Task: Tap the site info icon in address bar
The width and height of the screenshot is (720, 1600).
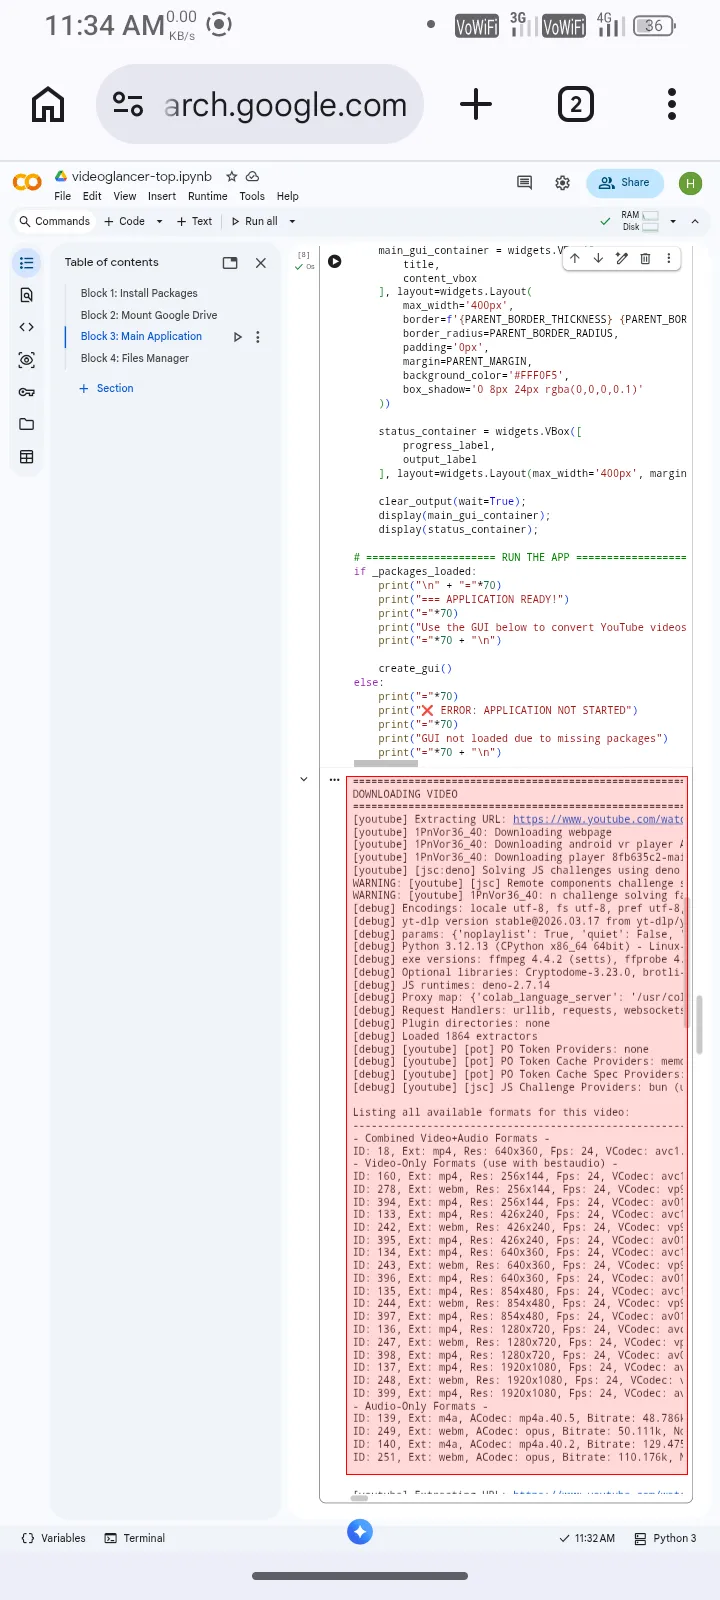Action: pyautogui.click(x=128, y=104)
